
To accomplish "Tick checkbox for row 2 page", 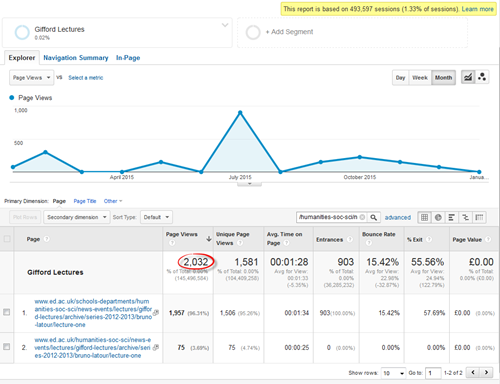I will [7, 347].
